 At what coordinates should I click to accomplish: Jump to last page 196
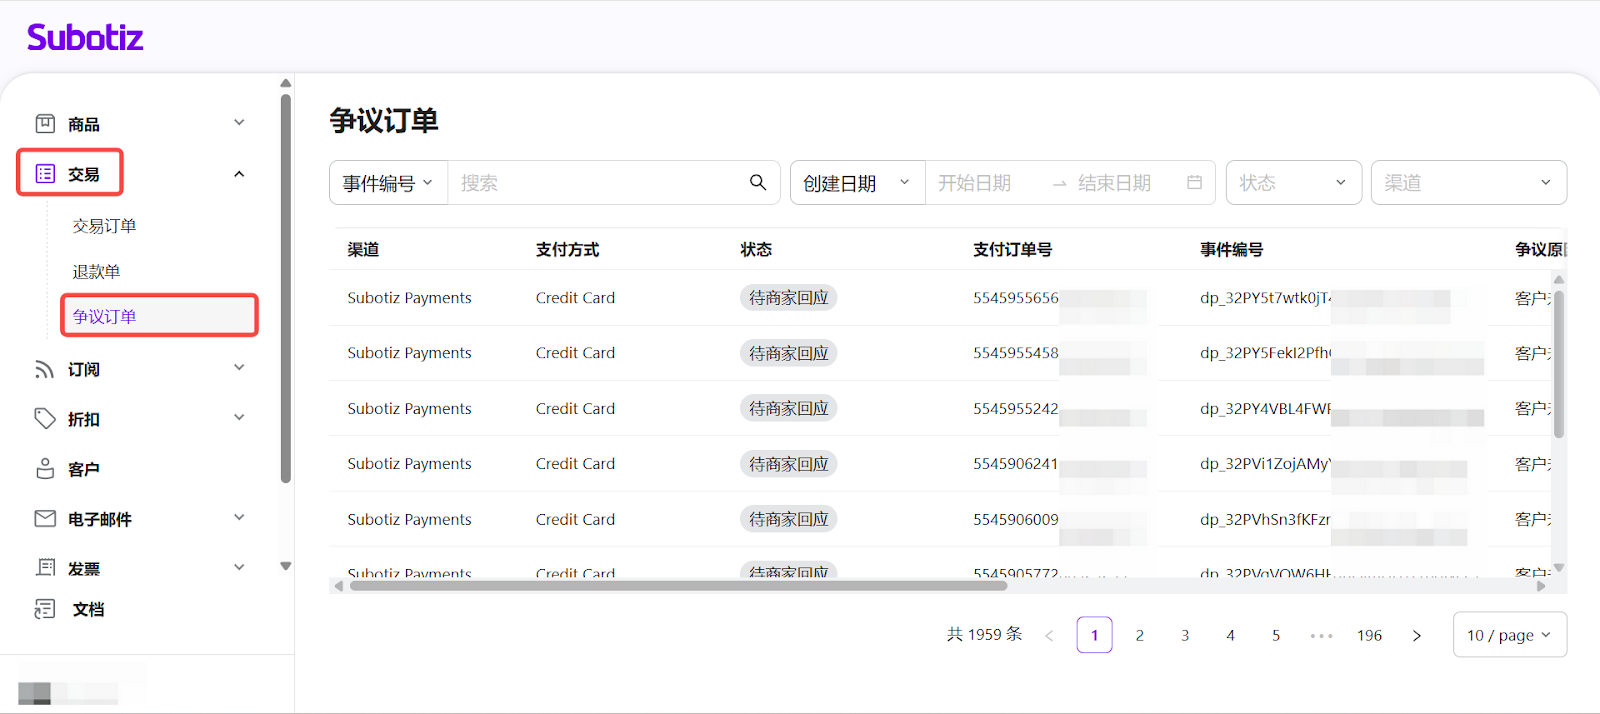pos(1369,635)
